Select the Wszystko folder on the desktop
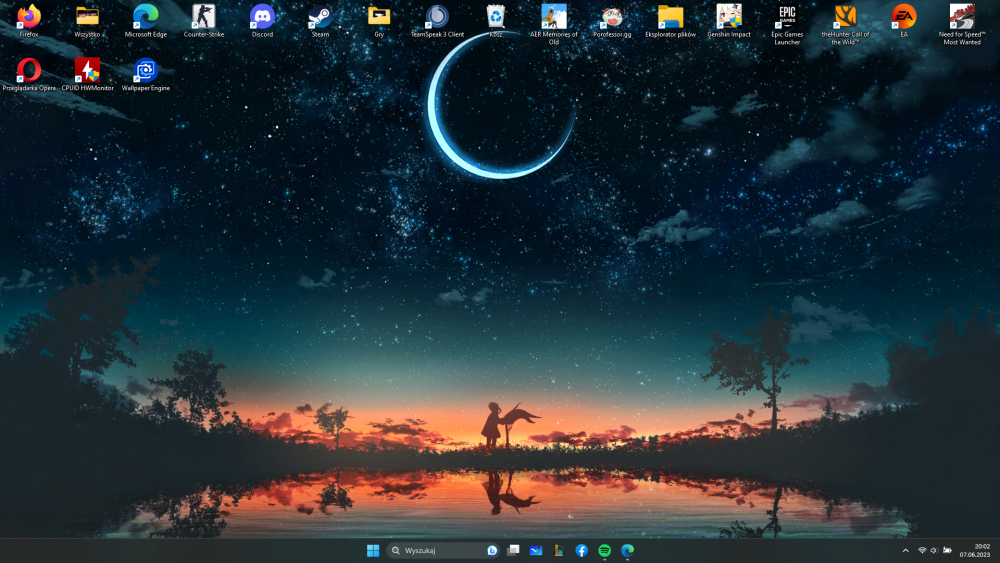 click(87, 21)
